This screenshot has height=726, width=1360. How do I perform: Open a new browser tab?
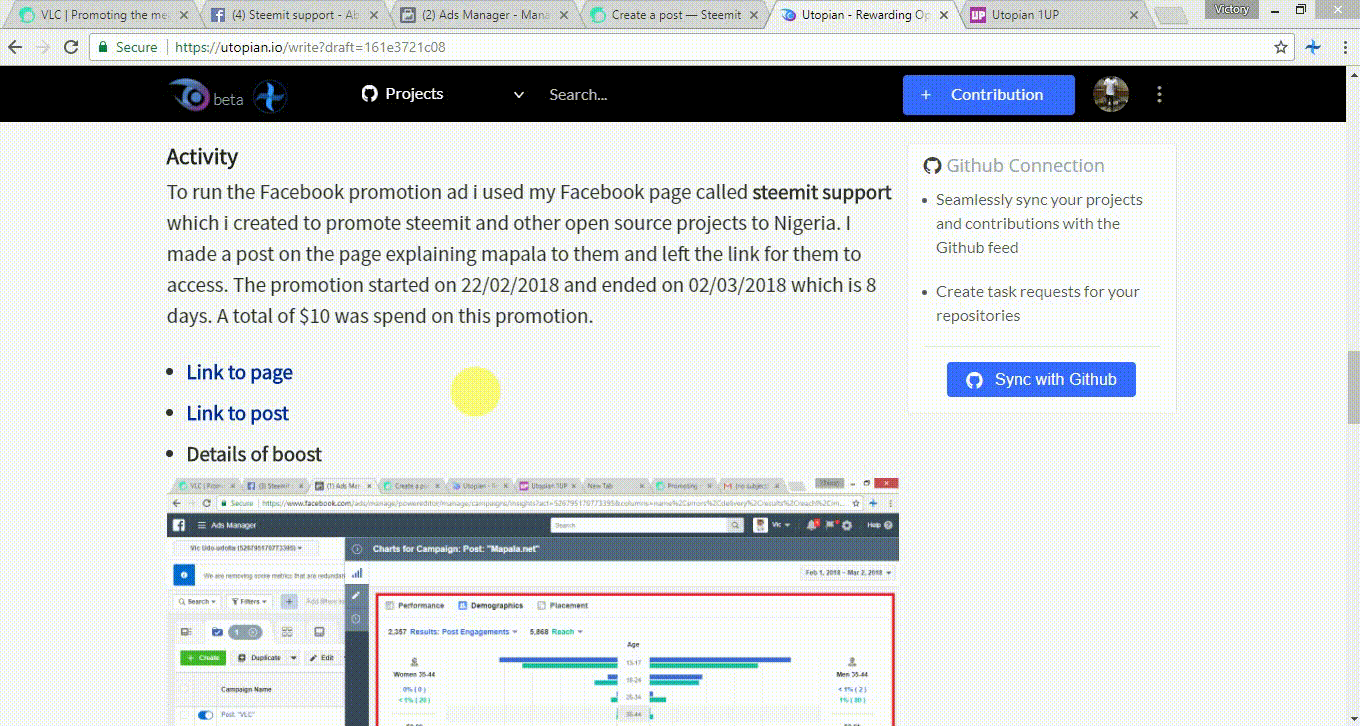pos(1171,16)
